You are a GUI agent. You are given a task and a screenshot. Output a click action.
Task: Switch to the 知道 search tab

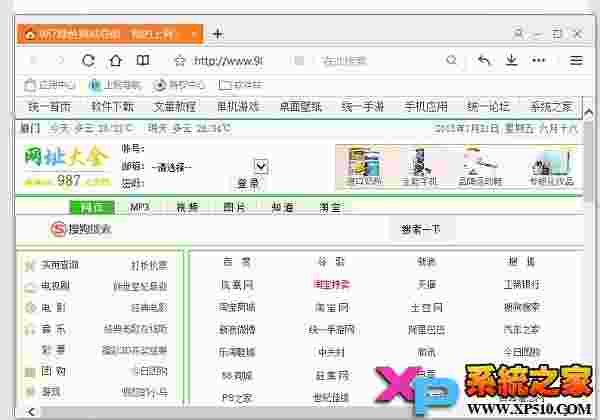point(282,207)
